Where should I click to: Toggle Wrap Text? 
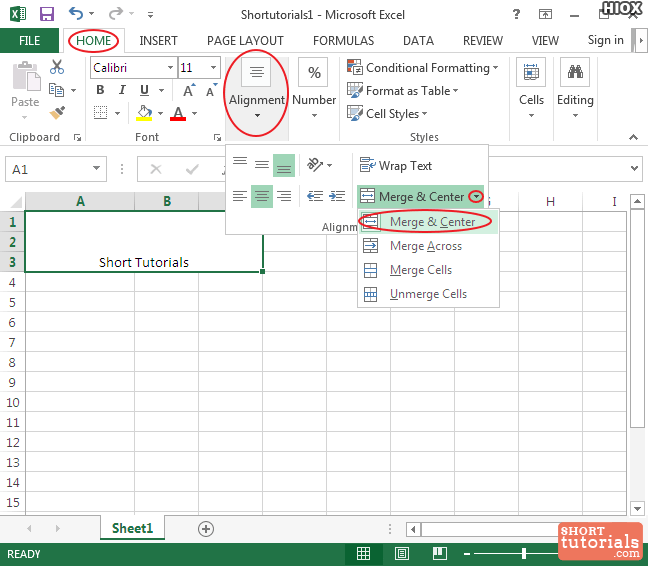tap(395, 166)
